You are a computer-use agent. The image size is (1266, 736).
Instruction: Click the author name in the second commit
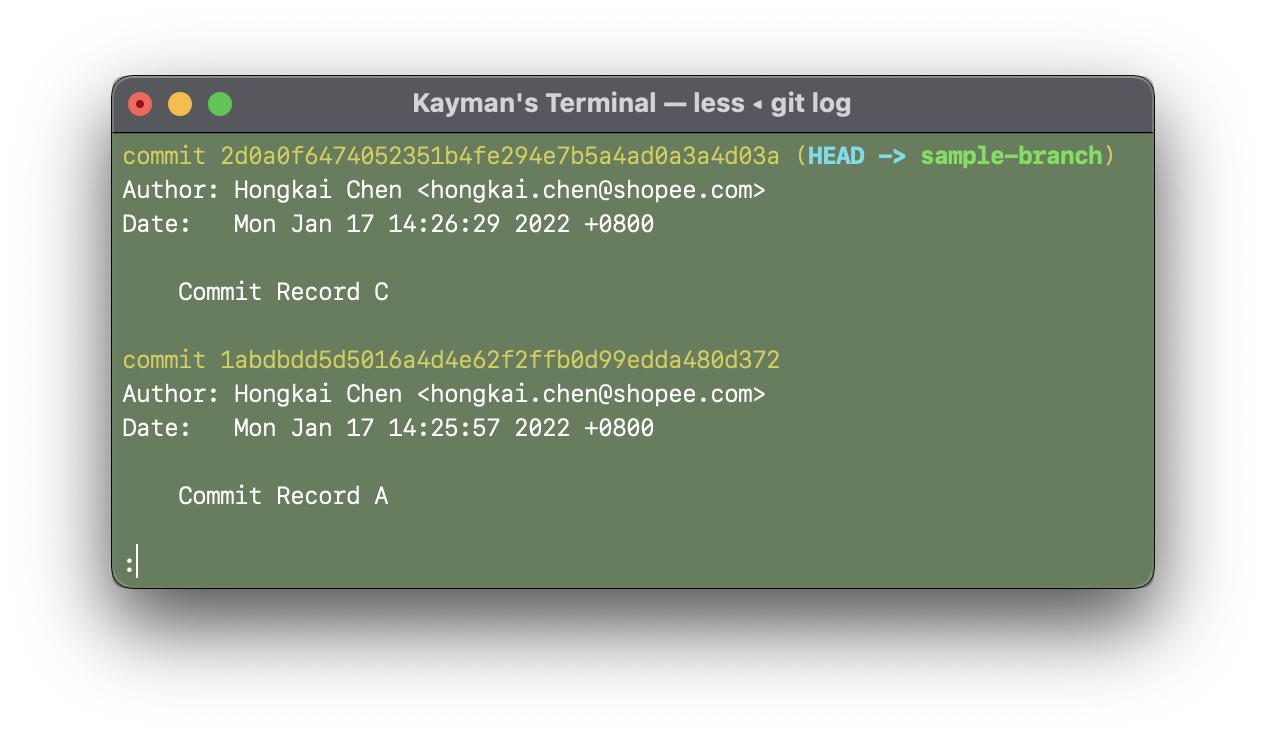pyautogui.click(x=318, y=394)
